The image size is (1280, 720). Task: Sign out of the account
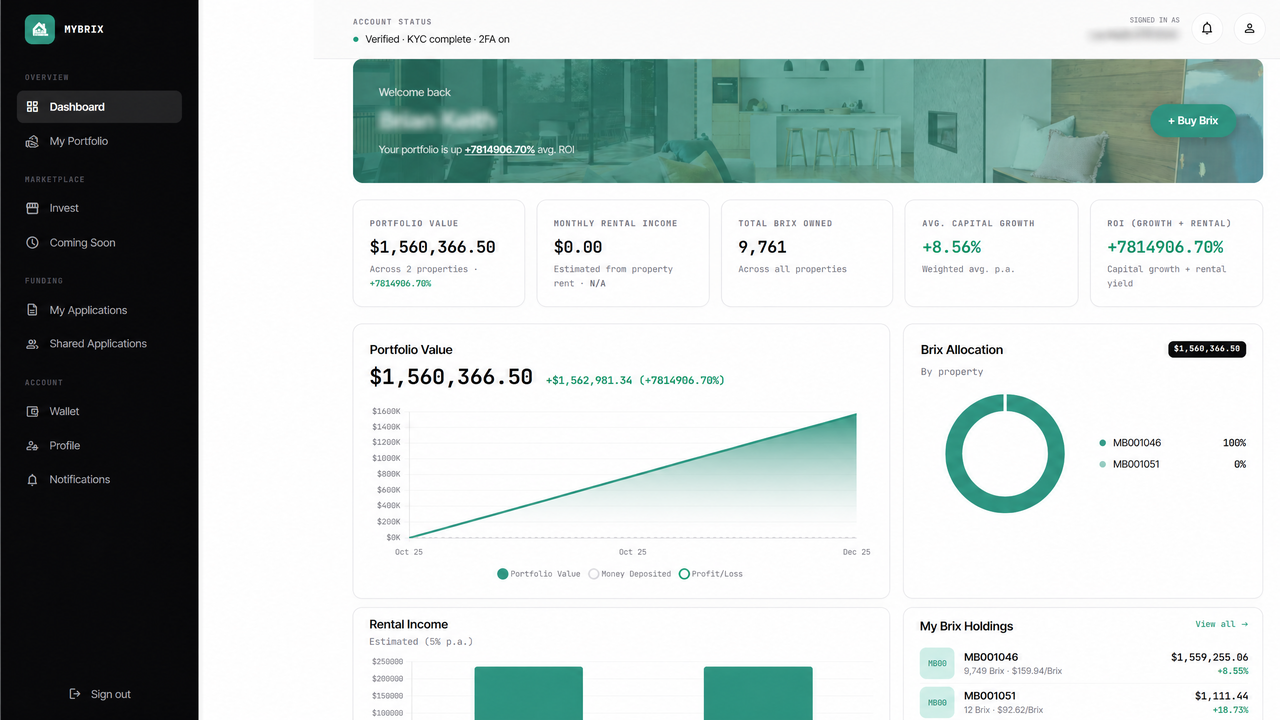pyautogui.click(x=99, y=694)
